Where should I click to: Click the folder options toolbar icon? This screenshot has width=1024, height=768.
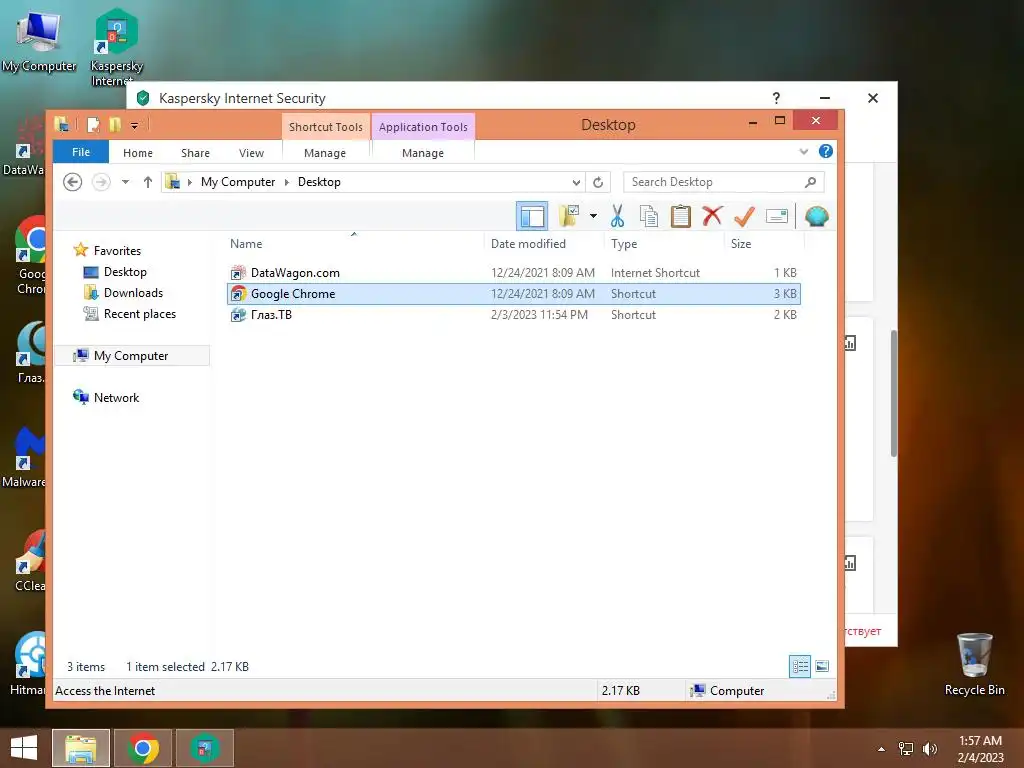(x=569, y=216)
